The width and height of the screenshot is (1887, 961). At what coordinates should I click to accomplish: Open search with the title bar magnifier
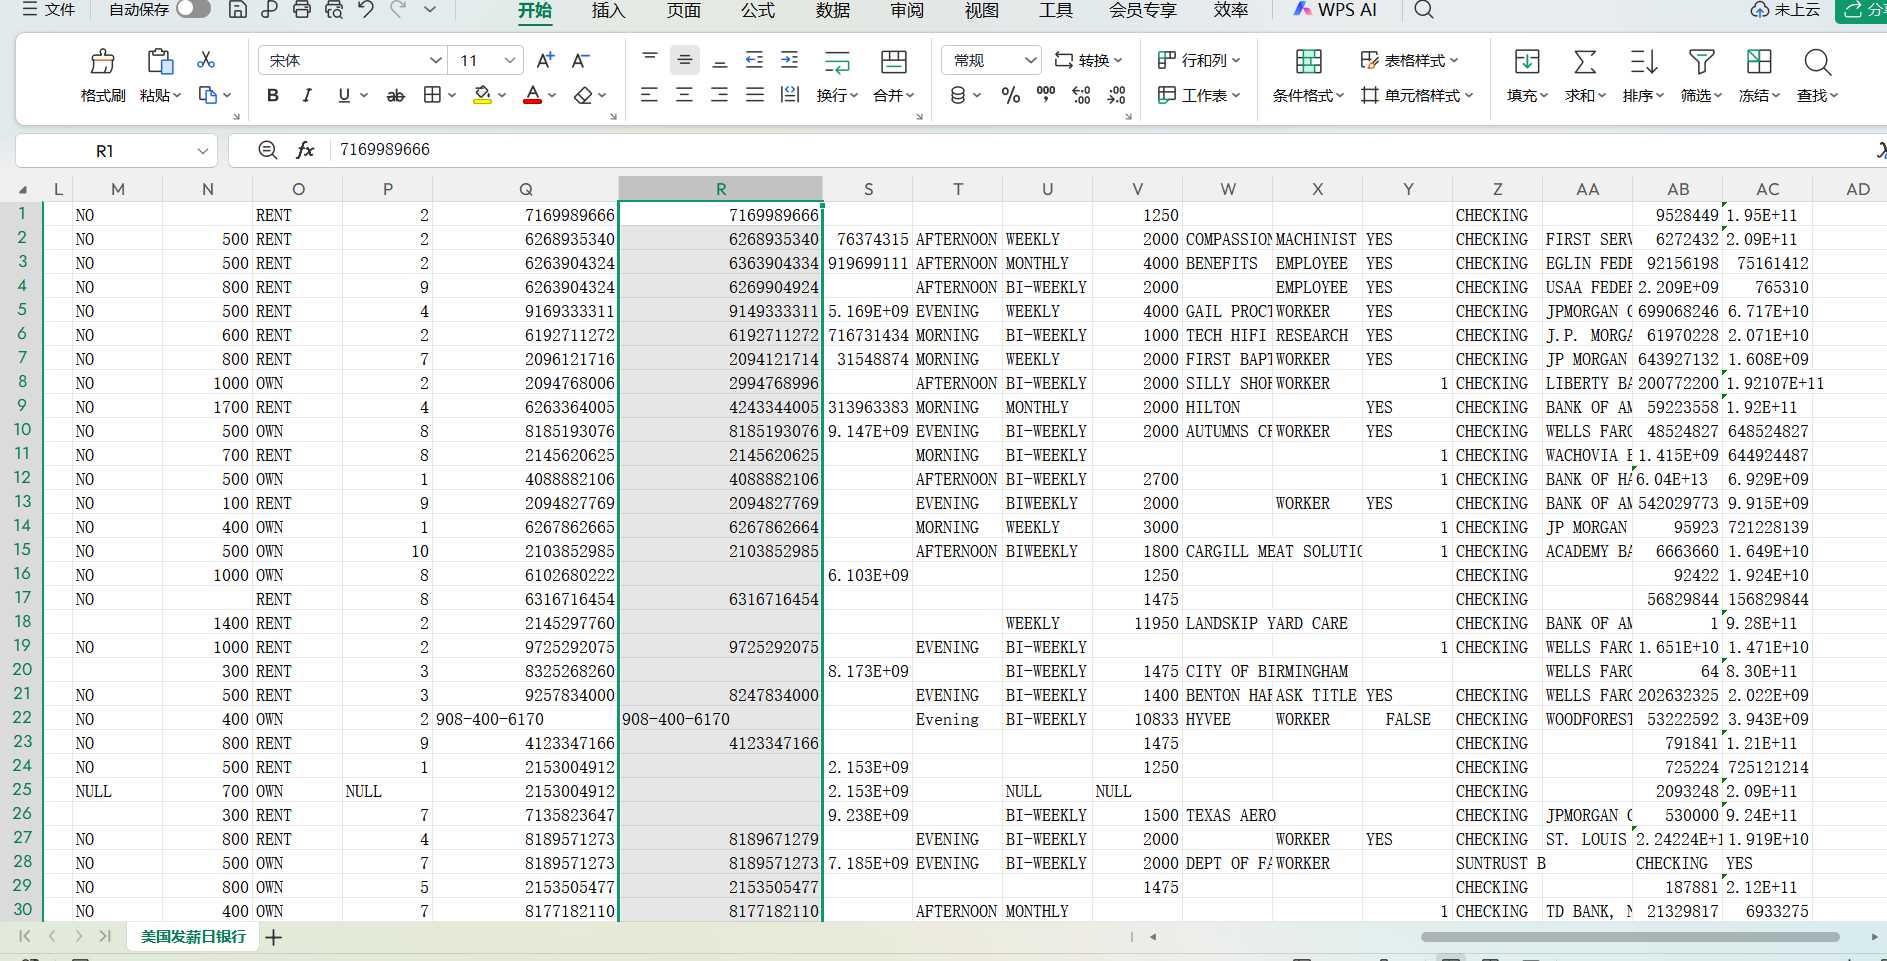[1424, 10]
